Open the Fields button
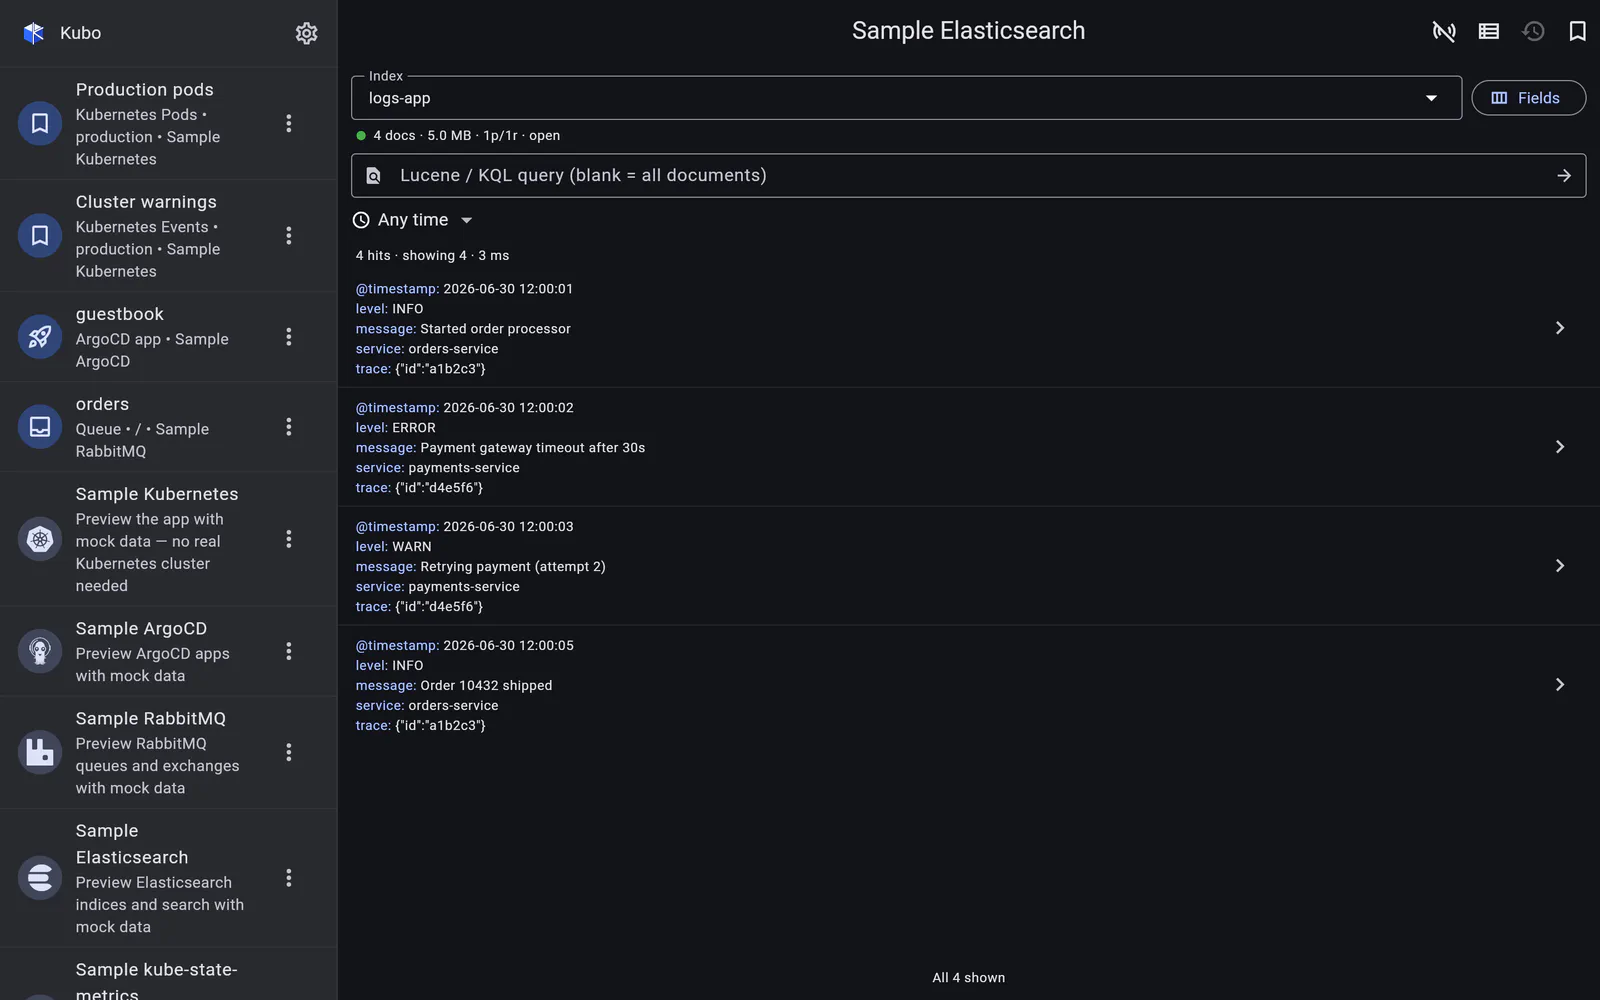Viewport: 1600px width, 1000px height. click(1528, 98)
